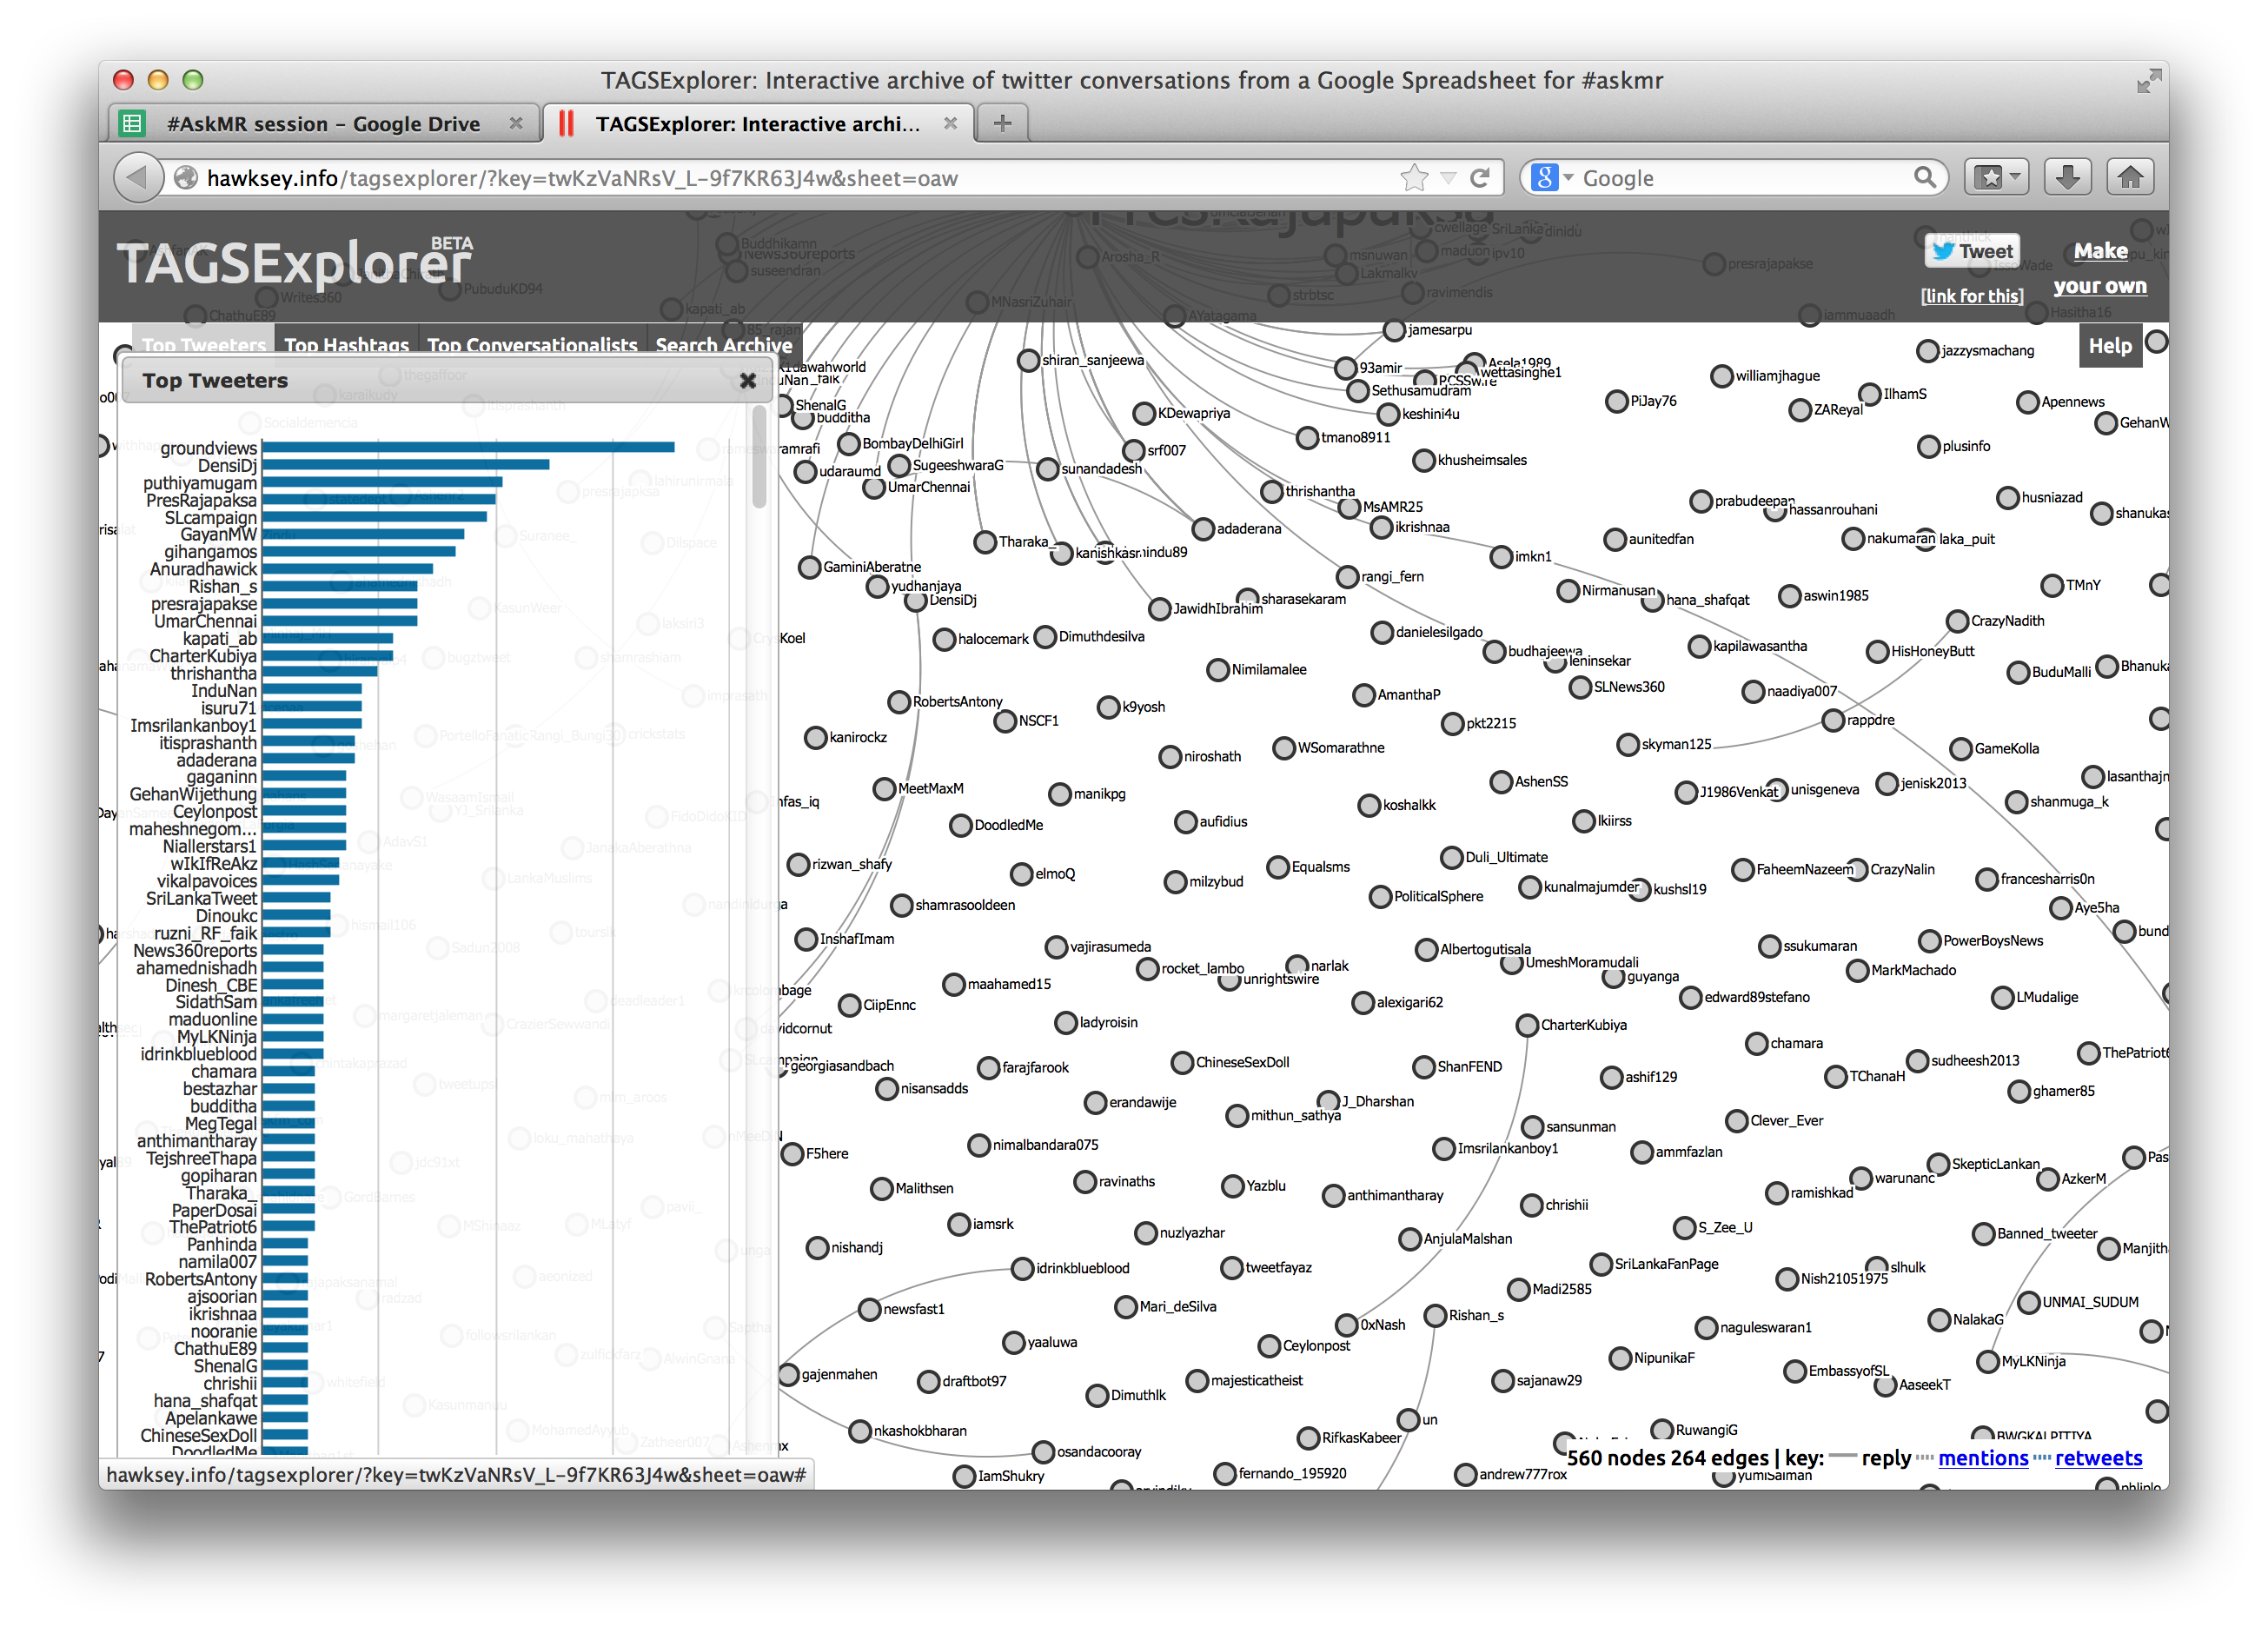Click the Tweet button
The height and width of the screenshot is (1627, 2268).
point(1972,251)
